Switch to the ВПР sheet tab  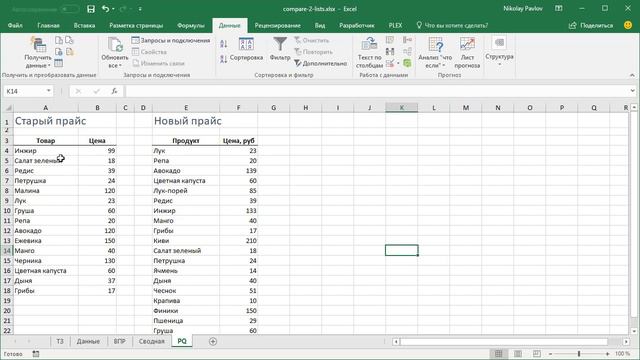[119, 341]
